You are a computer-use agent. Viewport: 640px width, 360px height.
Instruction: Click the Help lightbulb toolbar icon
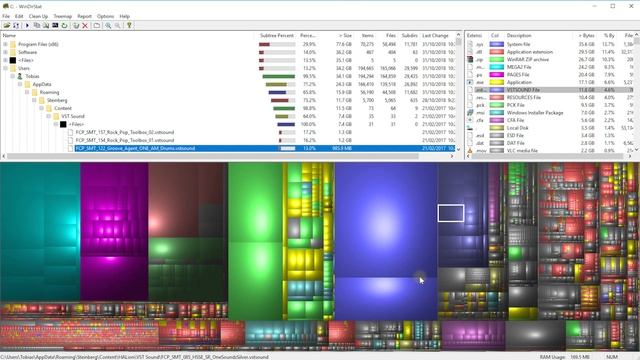click(129, 25)
